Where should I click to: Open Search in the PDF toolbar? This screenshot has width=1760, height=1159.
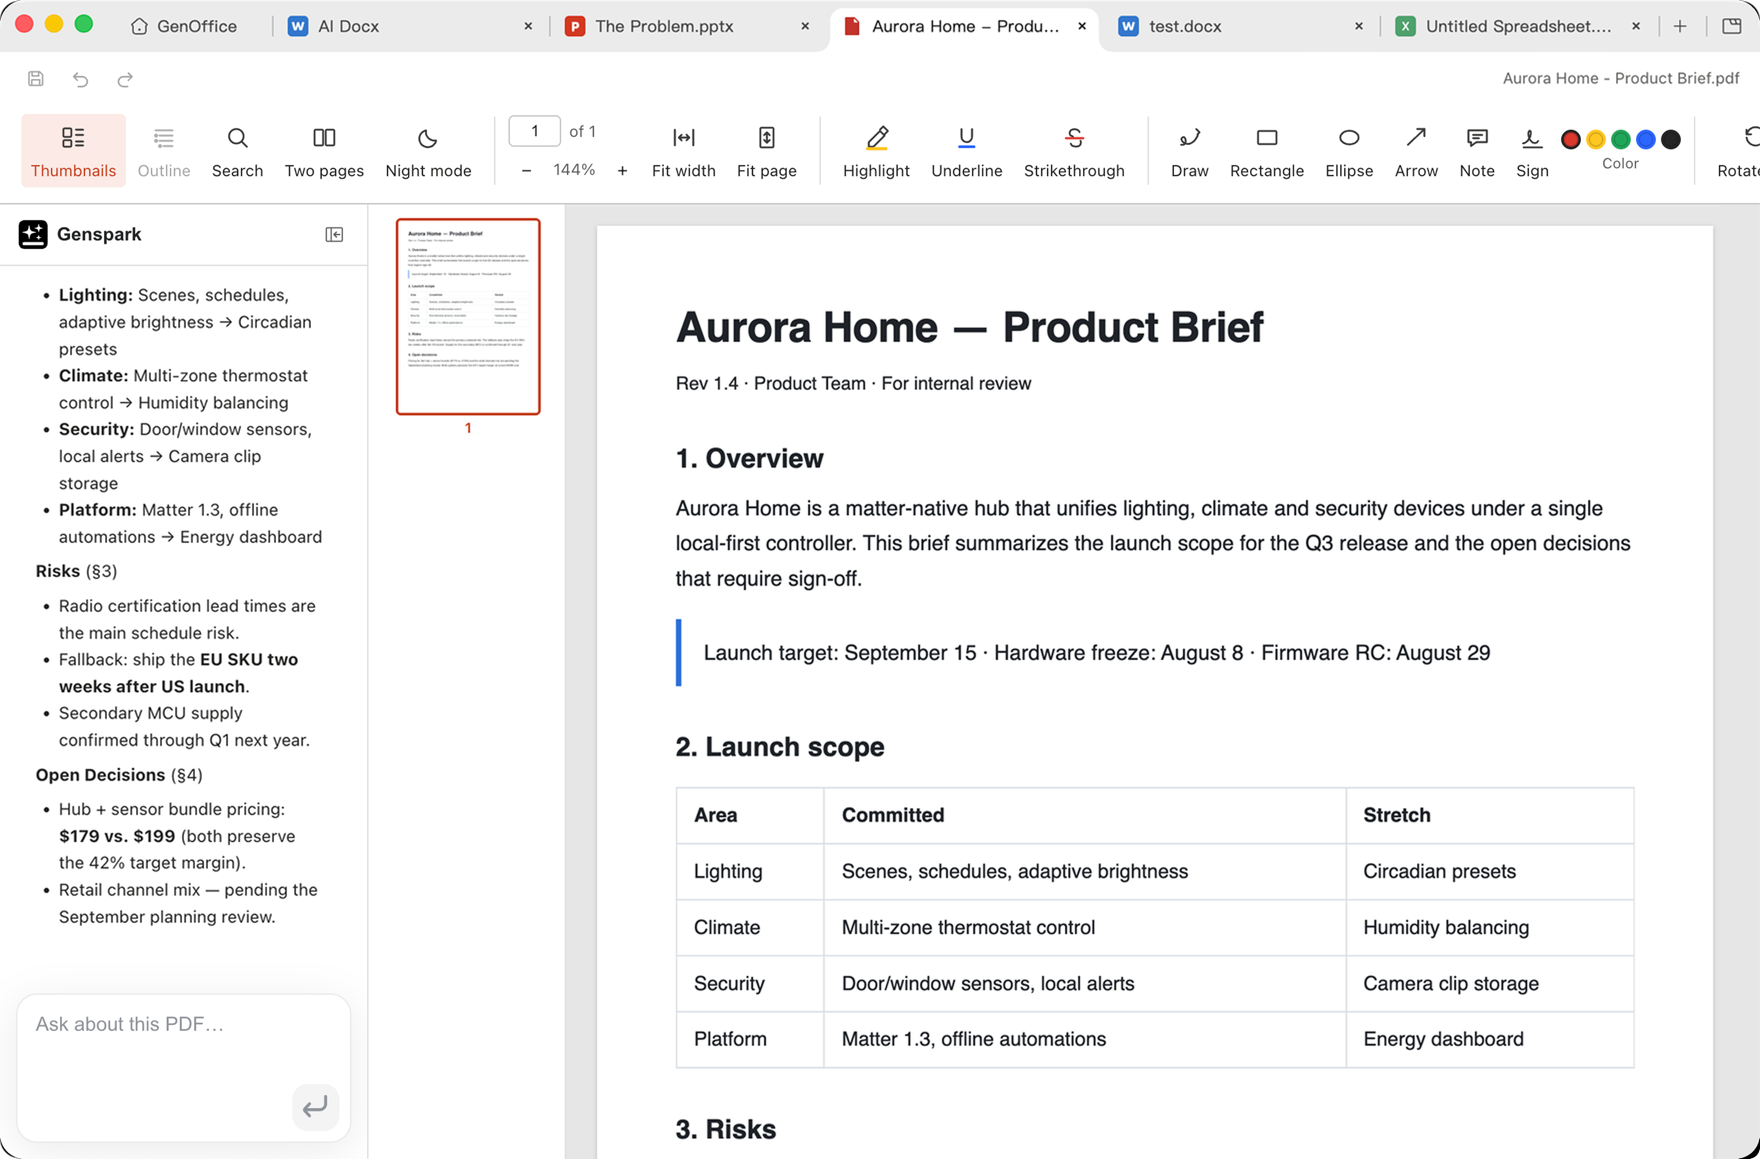(x=237, y=151)
